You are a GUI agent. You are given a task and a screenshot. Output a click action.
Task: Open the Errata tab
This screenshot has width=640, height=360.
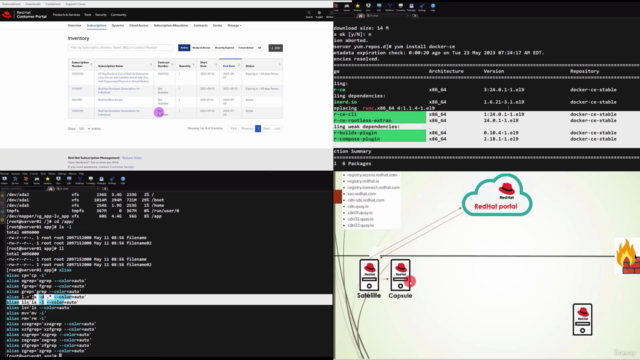218,25
